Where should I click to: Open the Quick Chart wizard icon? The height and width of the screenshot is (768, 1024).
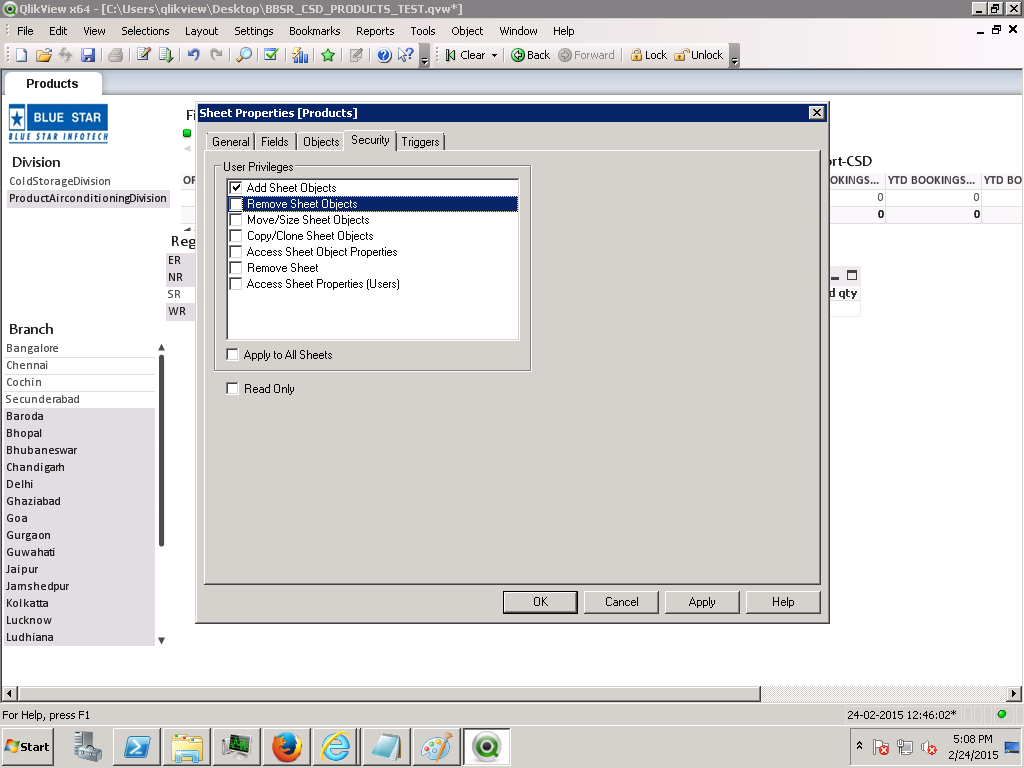(300, 56)
